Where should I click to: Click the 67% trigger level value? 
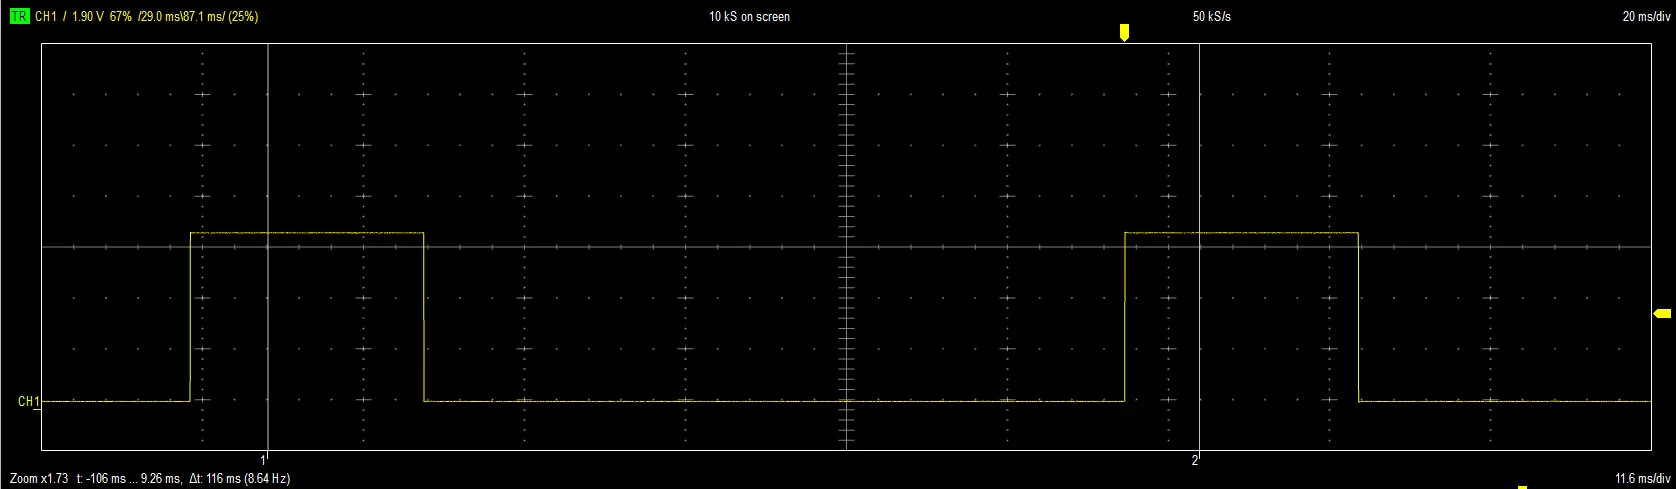pyautogui.click(x=121, y=17)
